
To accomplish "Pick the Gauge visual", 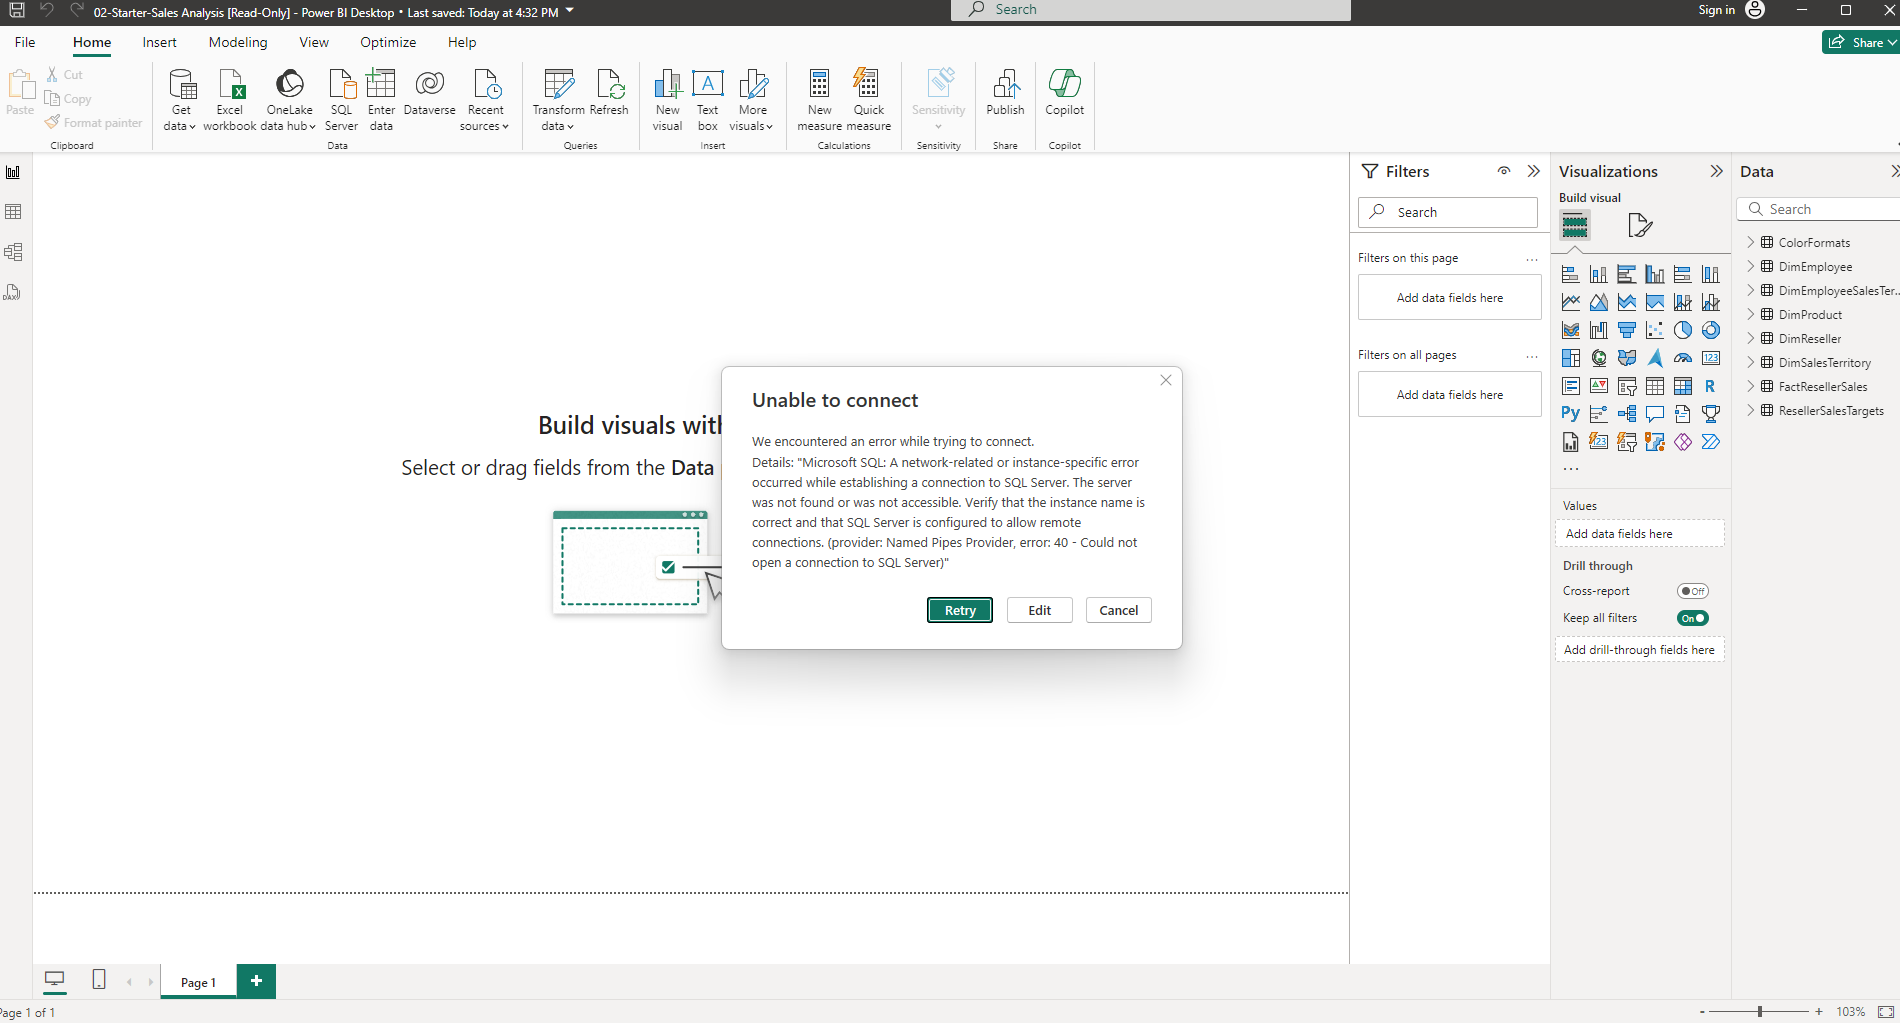I will [1683, 358].
